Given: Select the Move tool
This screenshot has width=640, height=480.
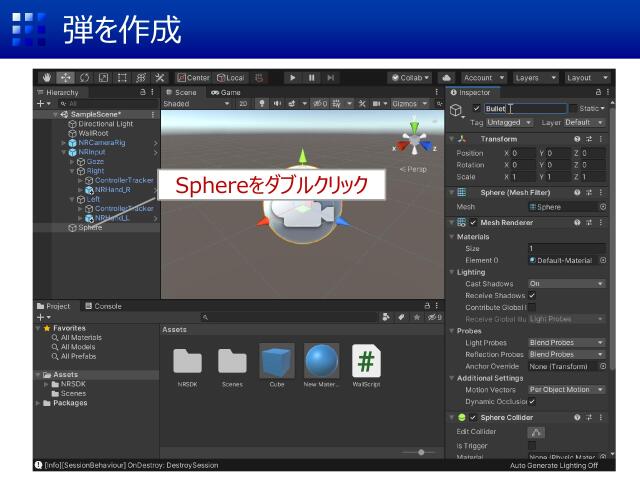Looking at the screenshot, I should [x=65, y=78].
